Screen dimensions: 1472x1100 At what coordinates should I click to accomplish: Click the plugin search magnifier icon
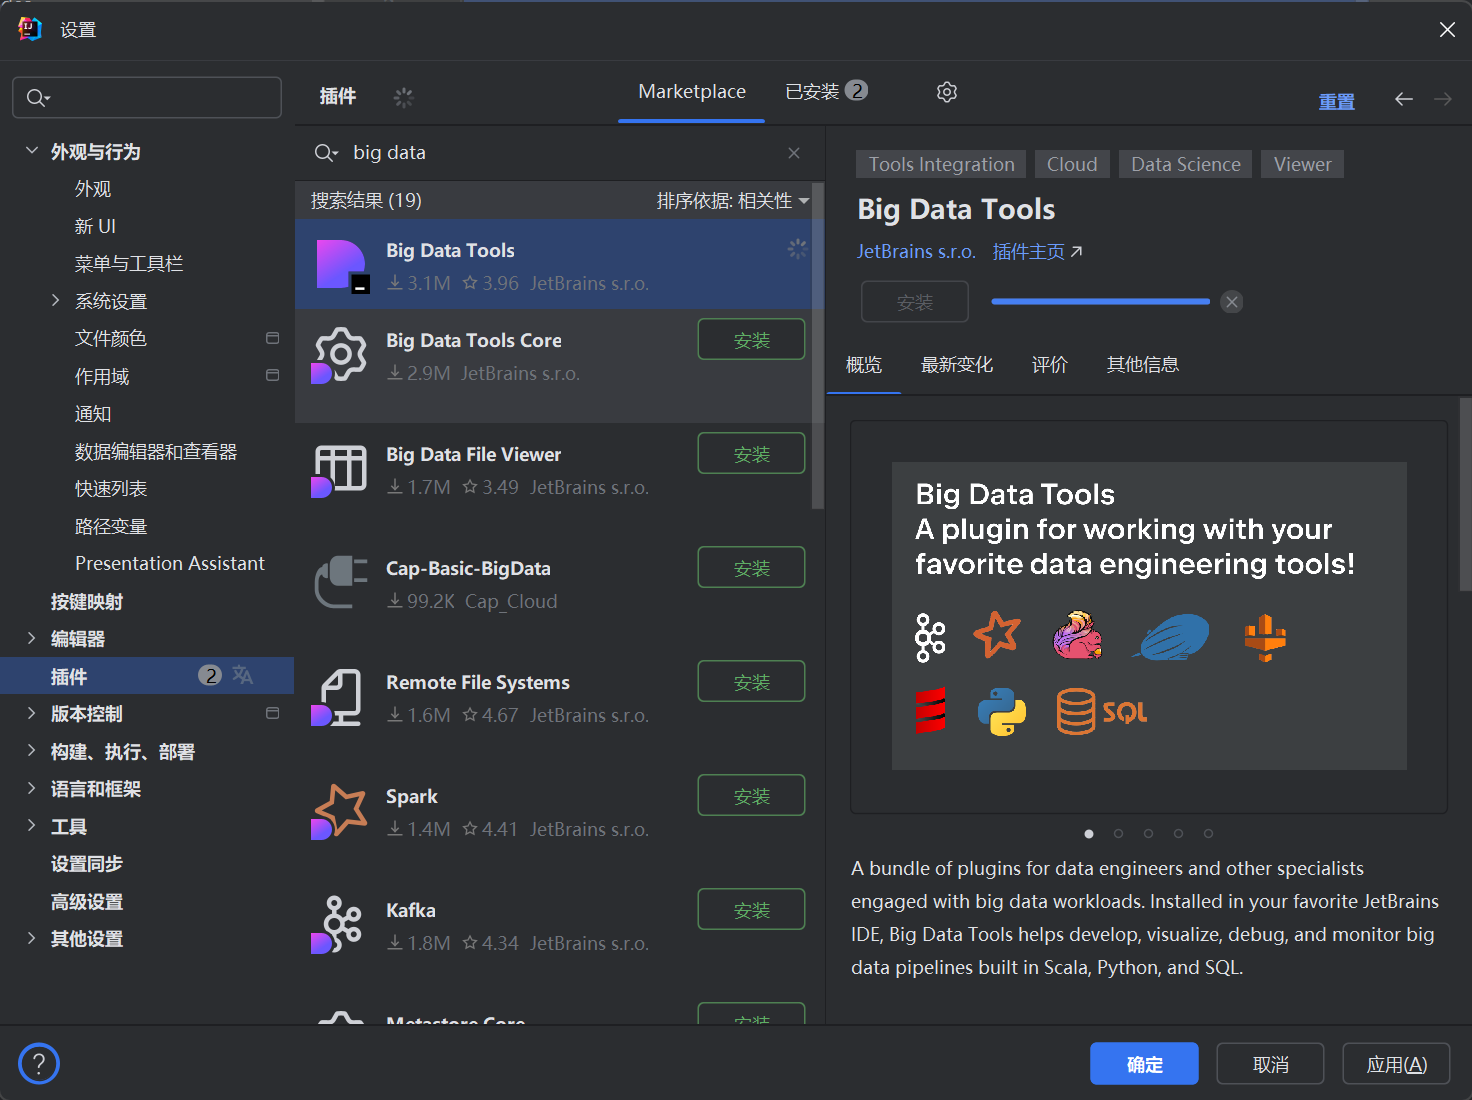(x=326, y=153)
